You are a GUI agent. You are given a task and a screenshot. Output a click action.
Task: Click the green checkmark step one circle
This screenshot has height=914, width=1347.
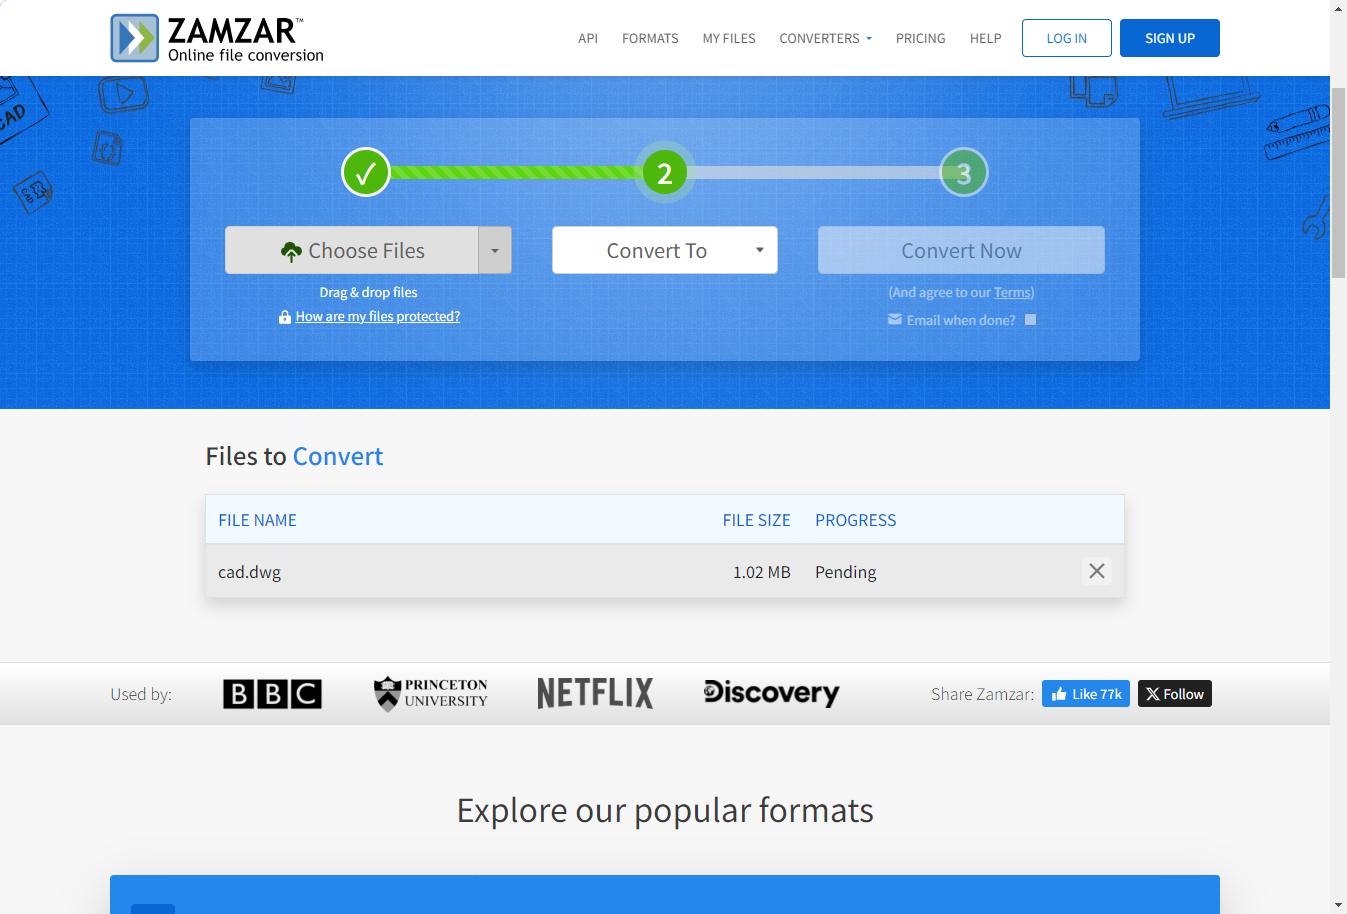pos(365,173)
